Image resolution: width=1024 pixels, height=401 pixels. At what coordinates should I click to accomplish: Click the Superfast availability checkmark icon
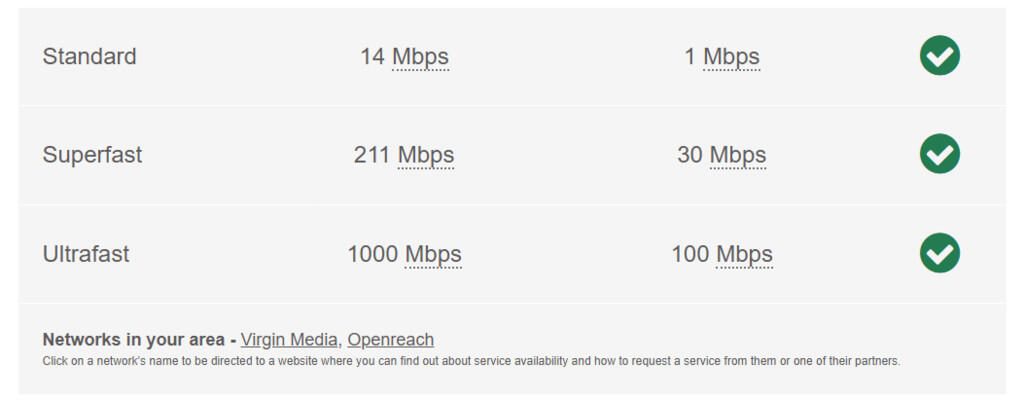pyautogui.click(x=939, y=154)
